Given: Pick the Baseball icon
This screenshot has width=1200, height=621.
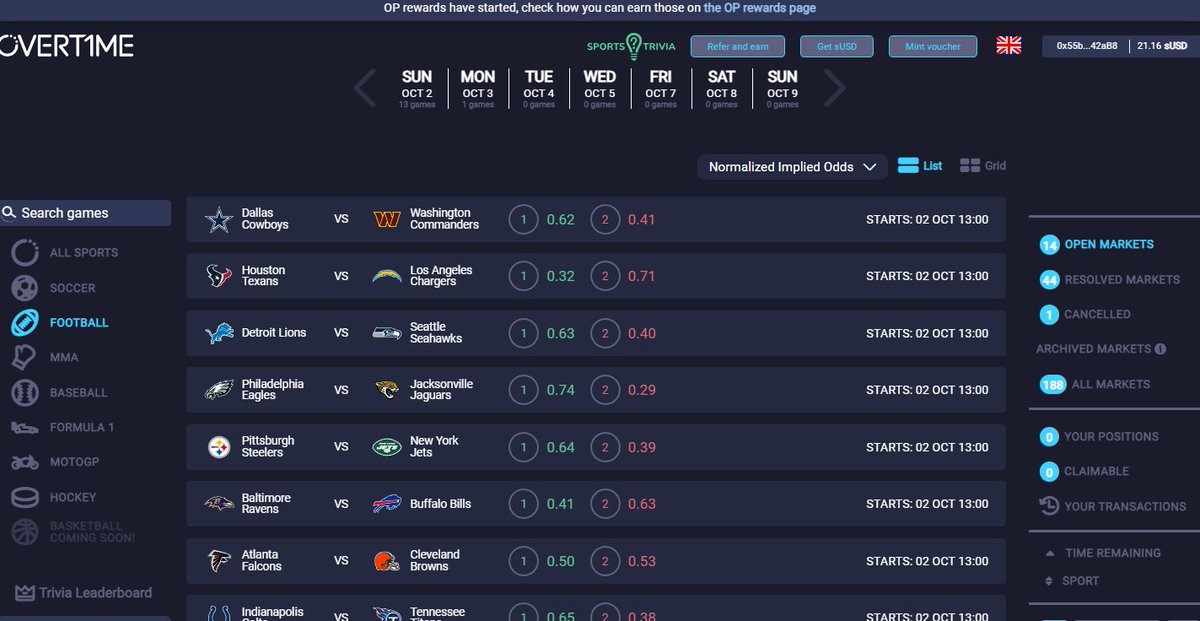Looking at the screenshot, I should [25, 393].
